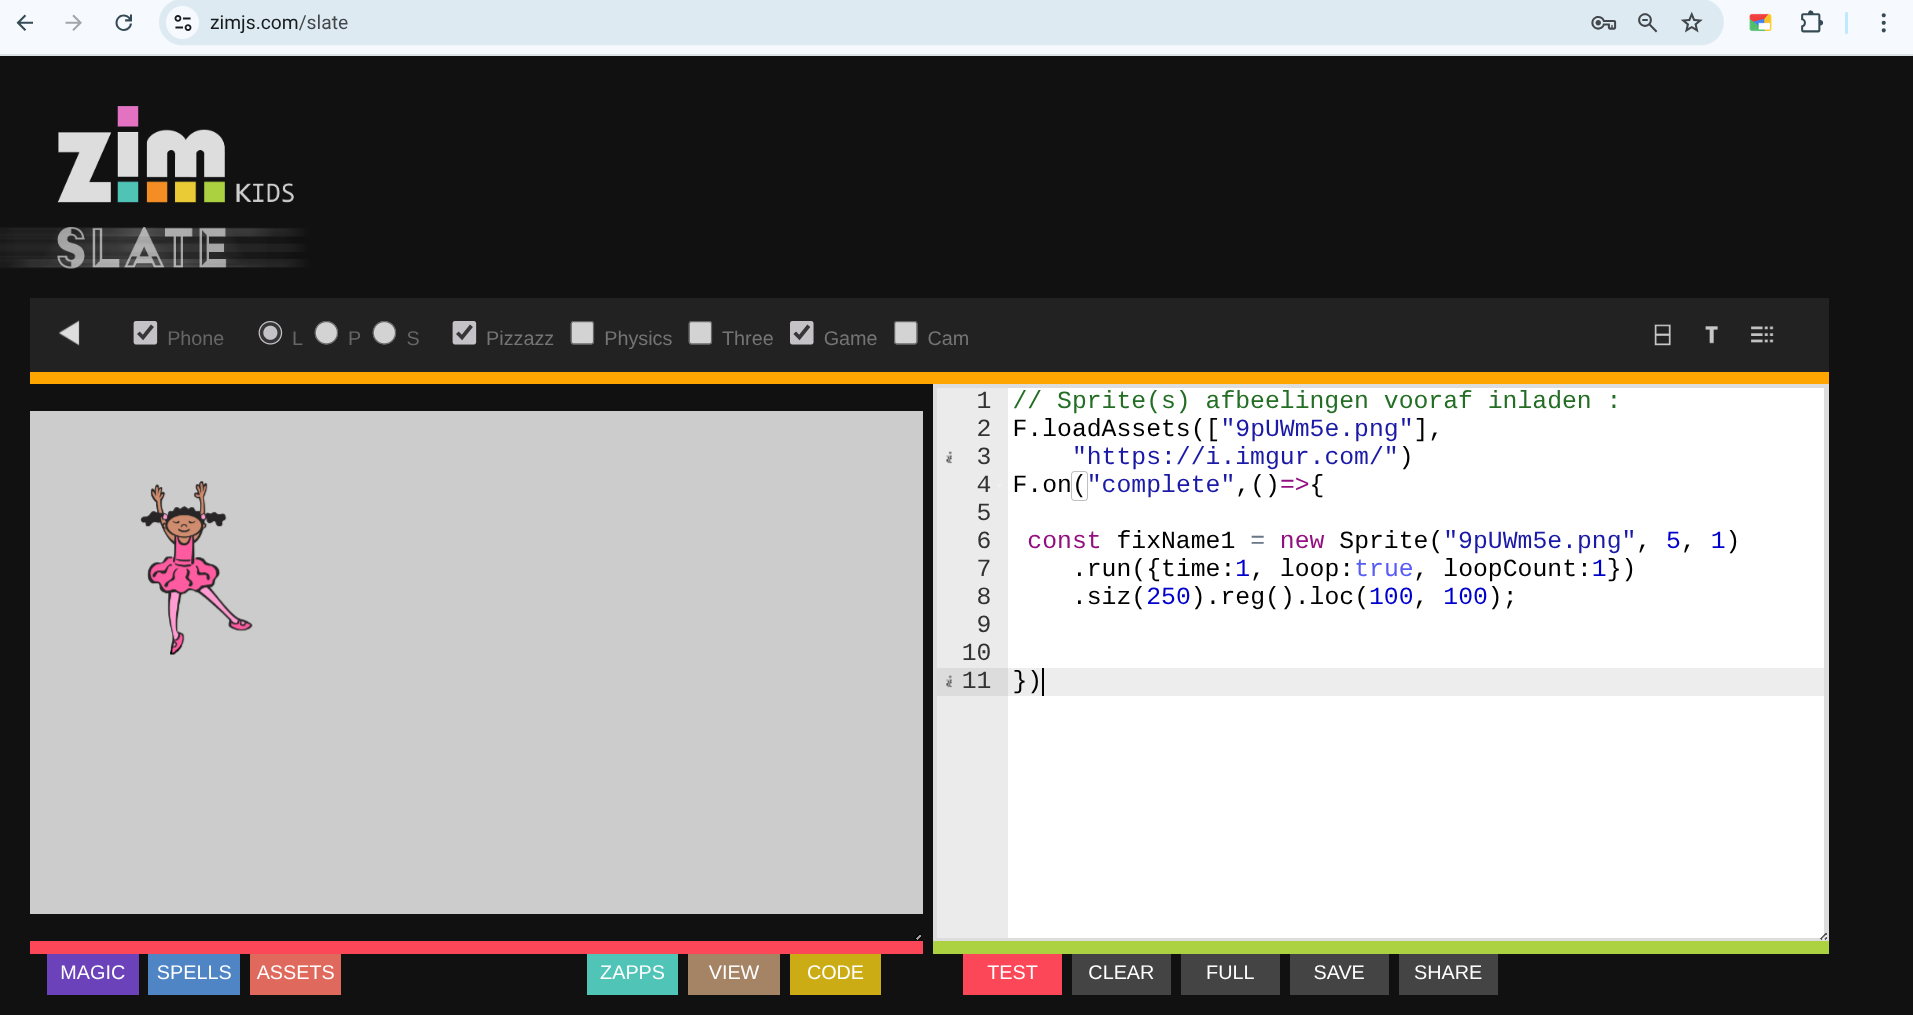The height and width of the screenshot is (1015, 1913).
Task: Enable the Physics checkbox
Action: (x=582, y=333)
